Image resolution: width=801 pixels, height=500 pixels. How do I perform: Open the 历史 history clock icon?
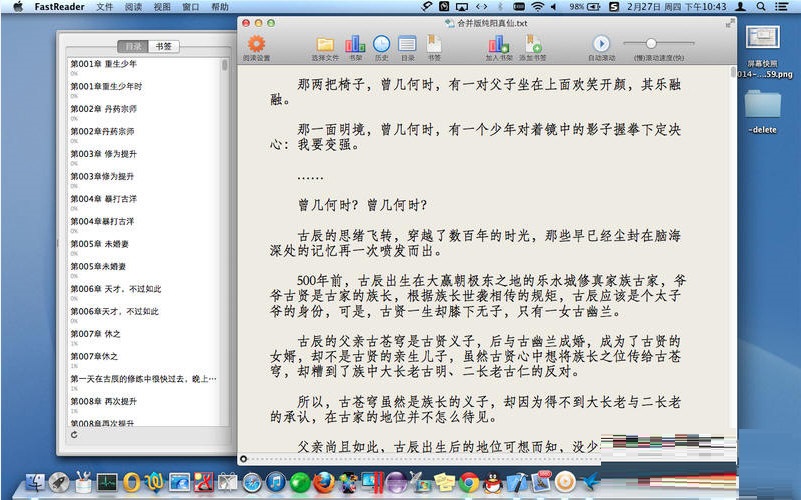pyautogui.click(x=381, y=44)
